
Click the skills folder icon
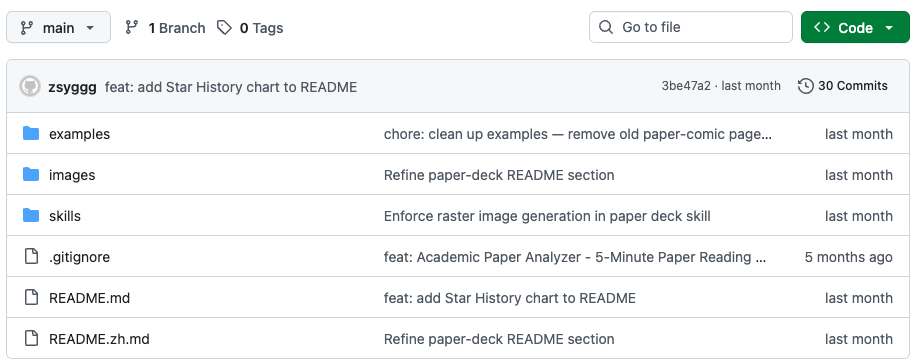coord(31,215)
